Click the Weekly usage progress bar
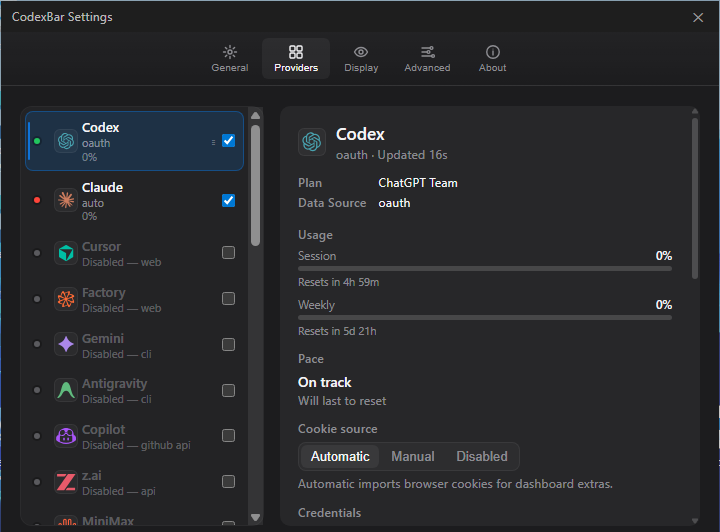Viewport: 720px width, 532px height. click(485, 318)
